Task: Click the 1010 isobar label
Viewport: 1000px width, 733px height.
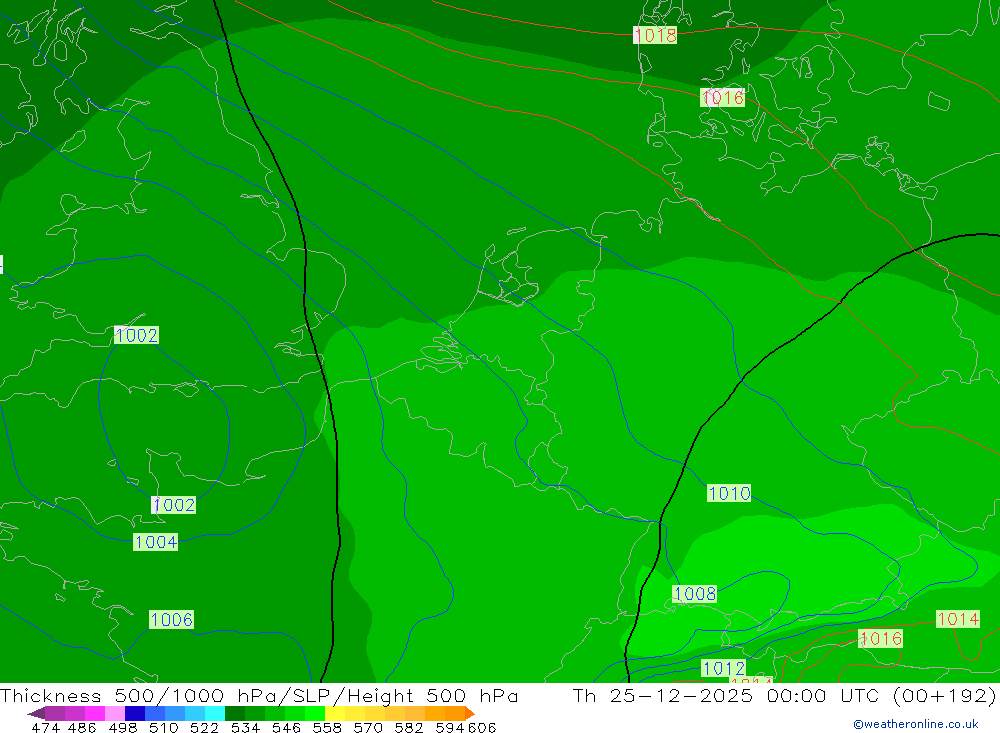Action: (x=729, y=493)
